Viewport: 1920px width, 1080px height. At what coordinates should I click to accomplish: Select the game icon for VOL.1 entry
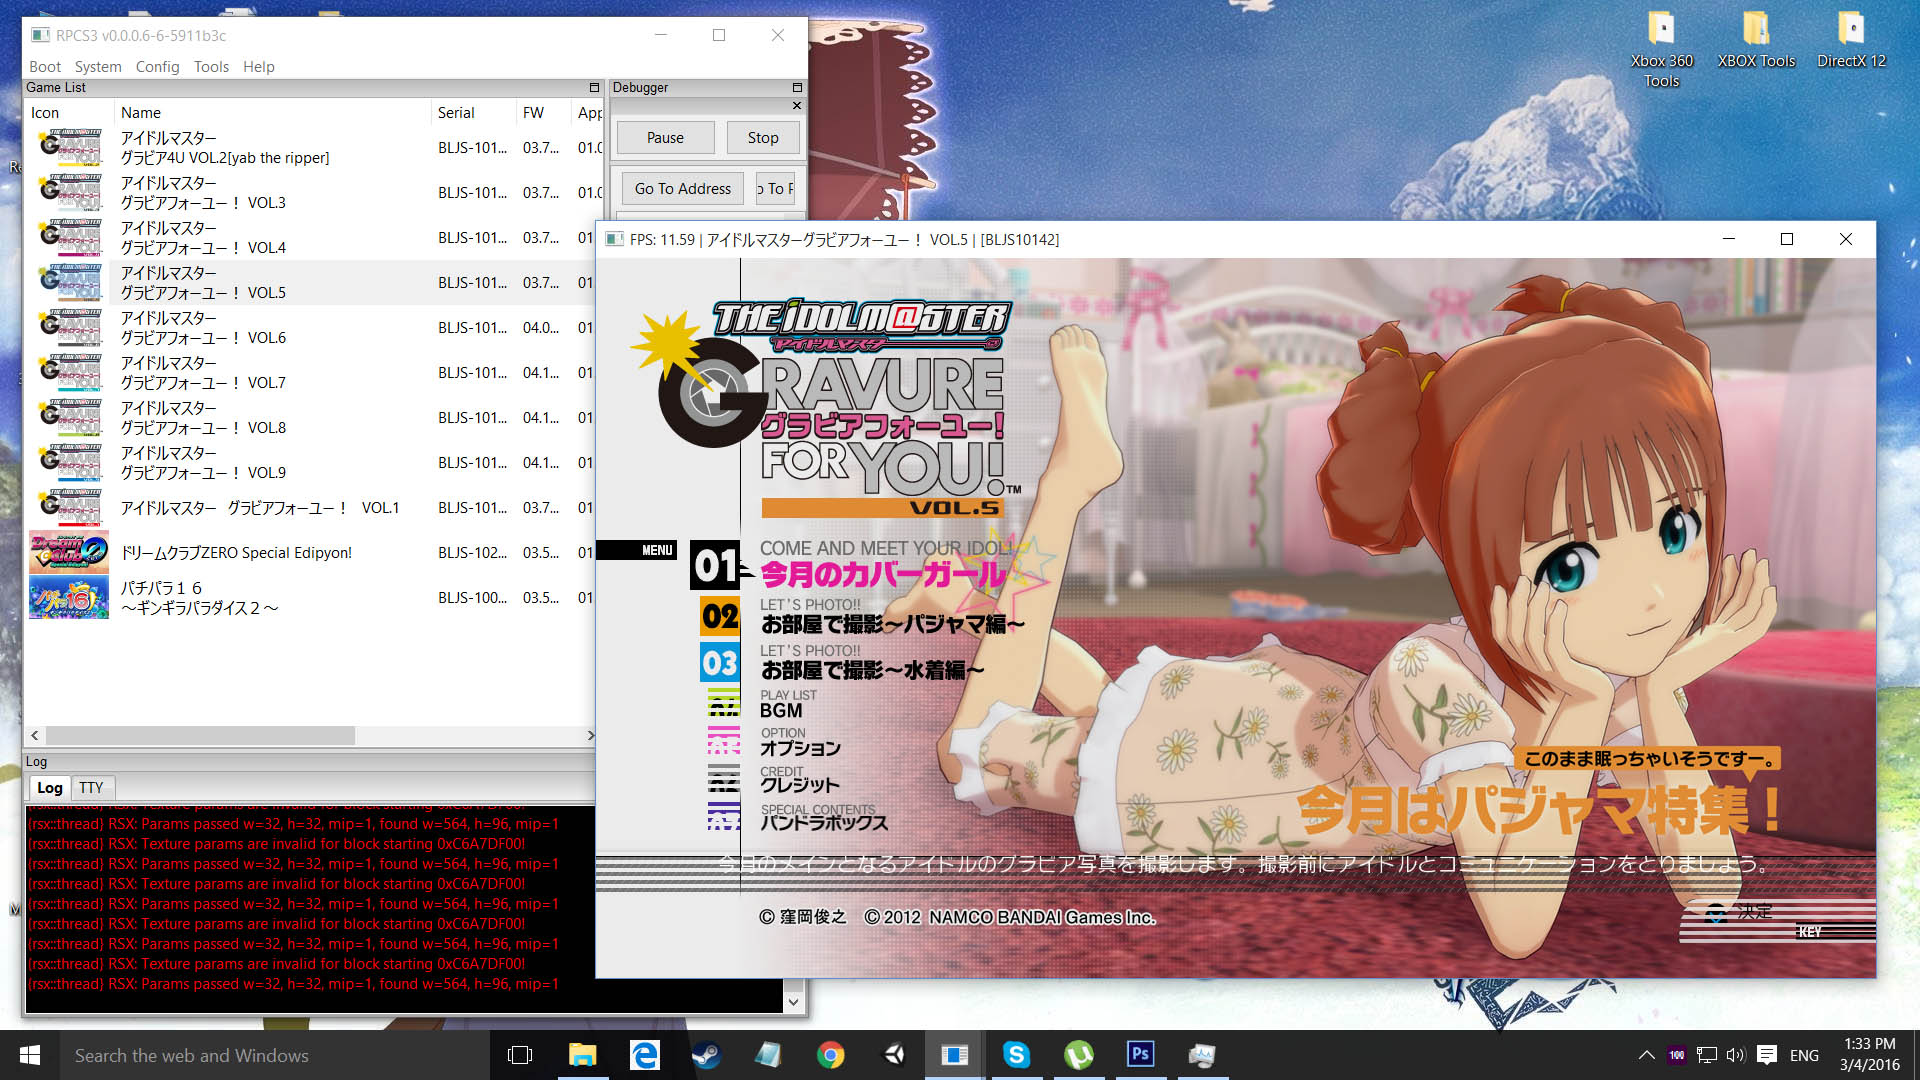69,507
